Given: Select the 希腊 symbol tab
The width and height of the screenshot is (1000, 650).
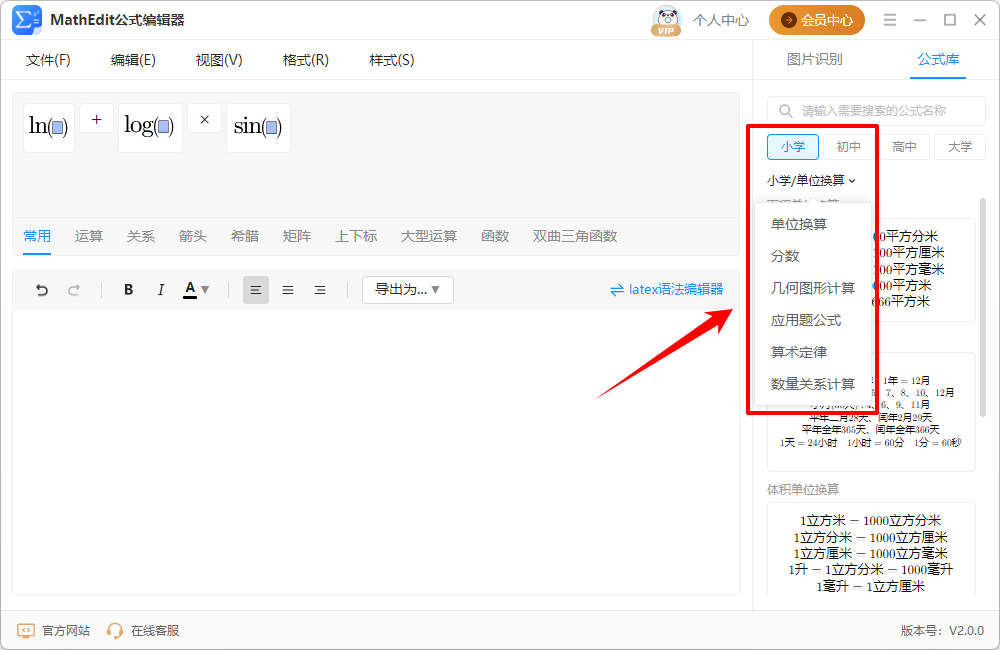Looking at the screenshot, I should click(245, 237).
